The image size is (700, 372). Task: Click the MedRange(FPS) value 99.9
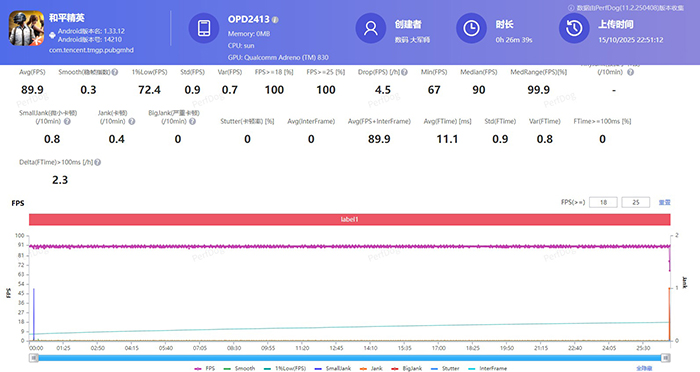click(538, 90)
